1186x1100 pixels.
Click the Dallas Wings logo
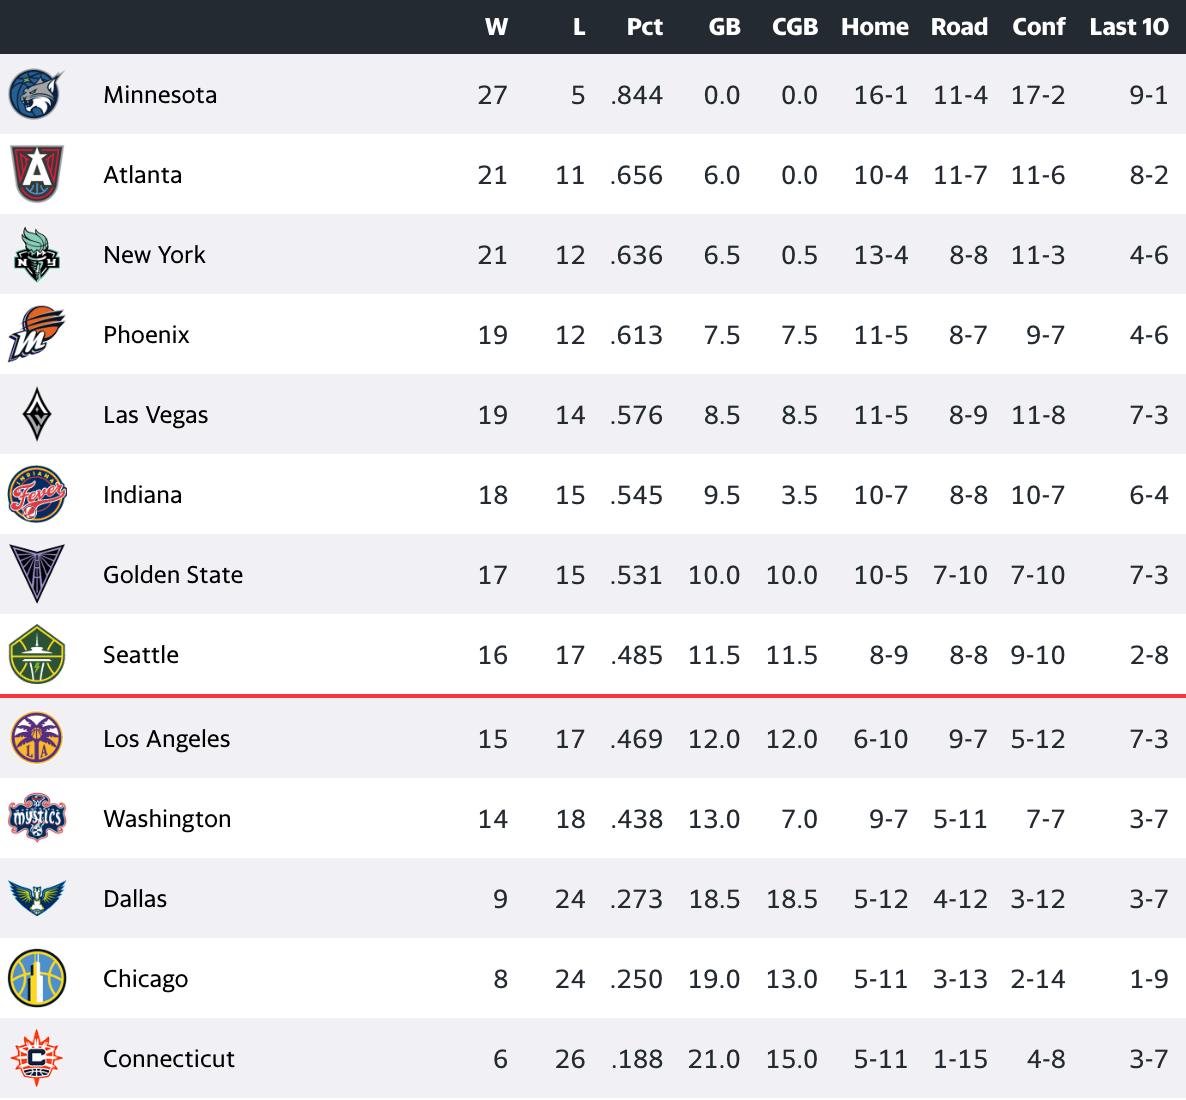[x=36, y=898]
